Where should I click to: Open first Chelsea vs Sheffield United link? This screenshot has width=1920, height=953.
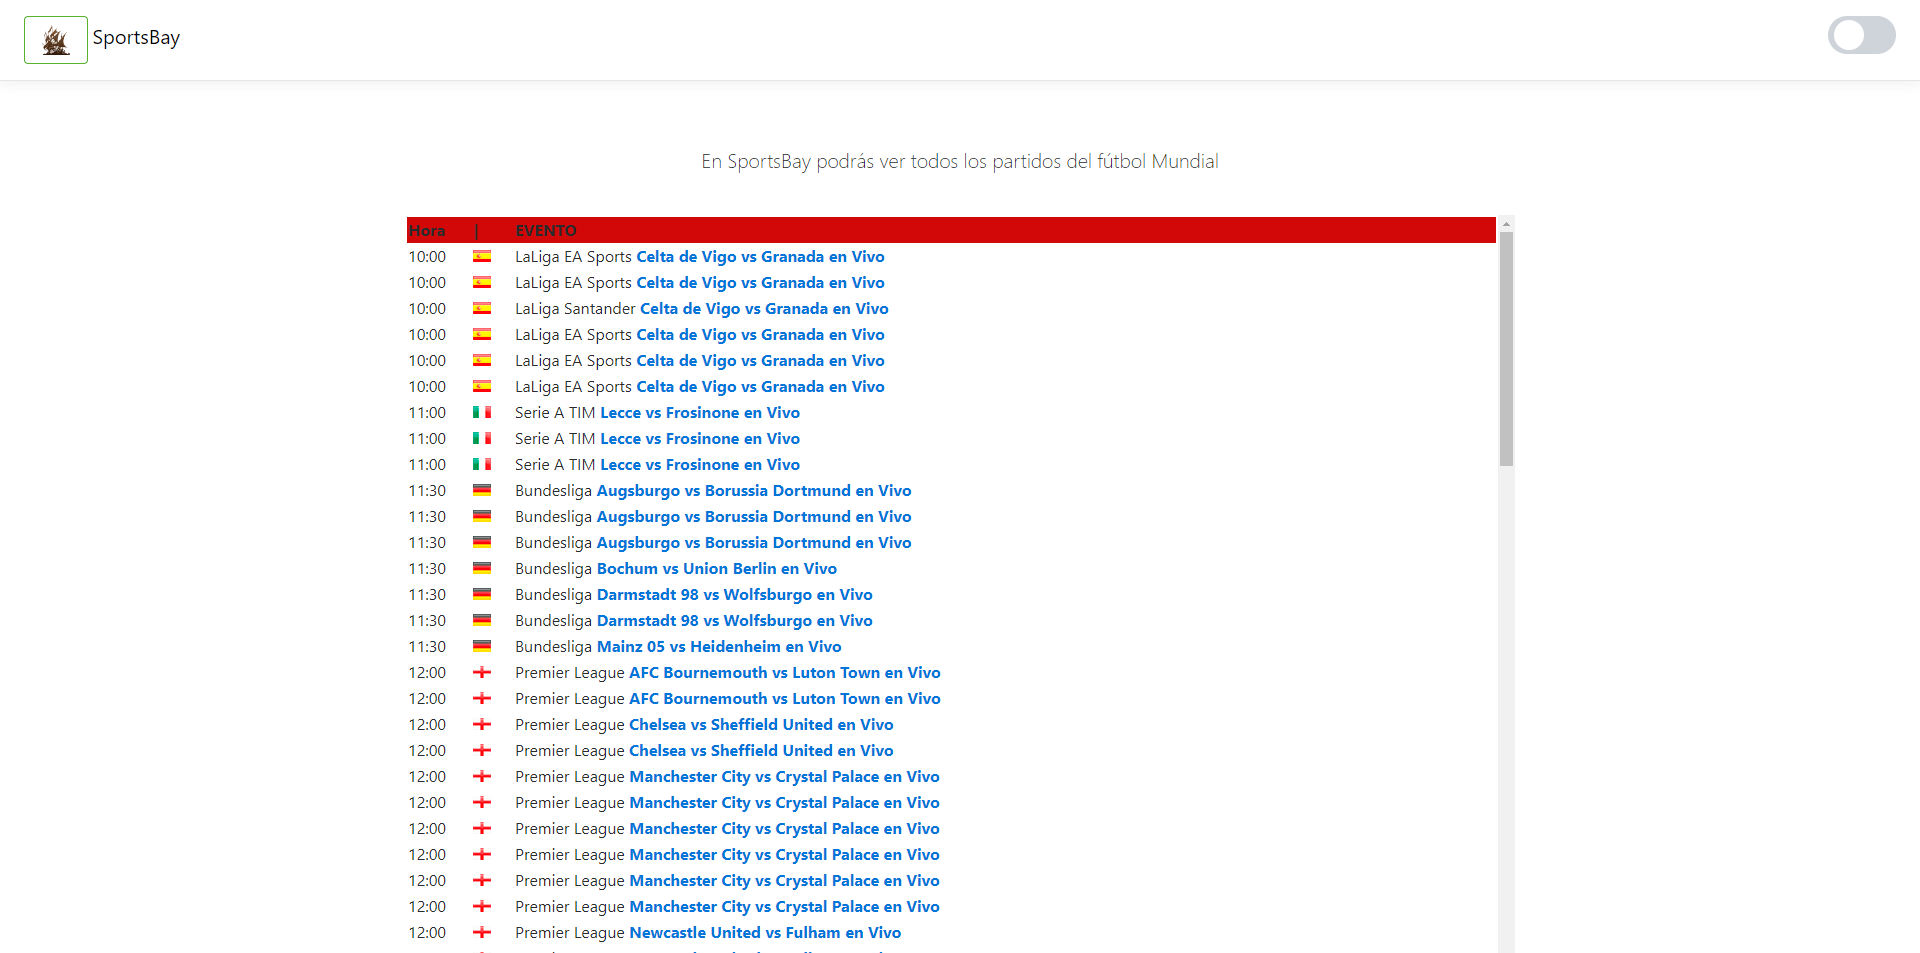click(761, 725)
